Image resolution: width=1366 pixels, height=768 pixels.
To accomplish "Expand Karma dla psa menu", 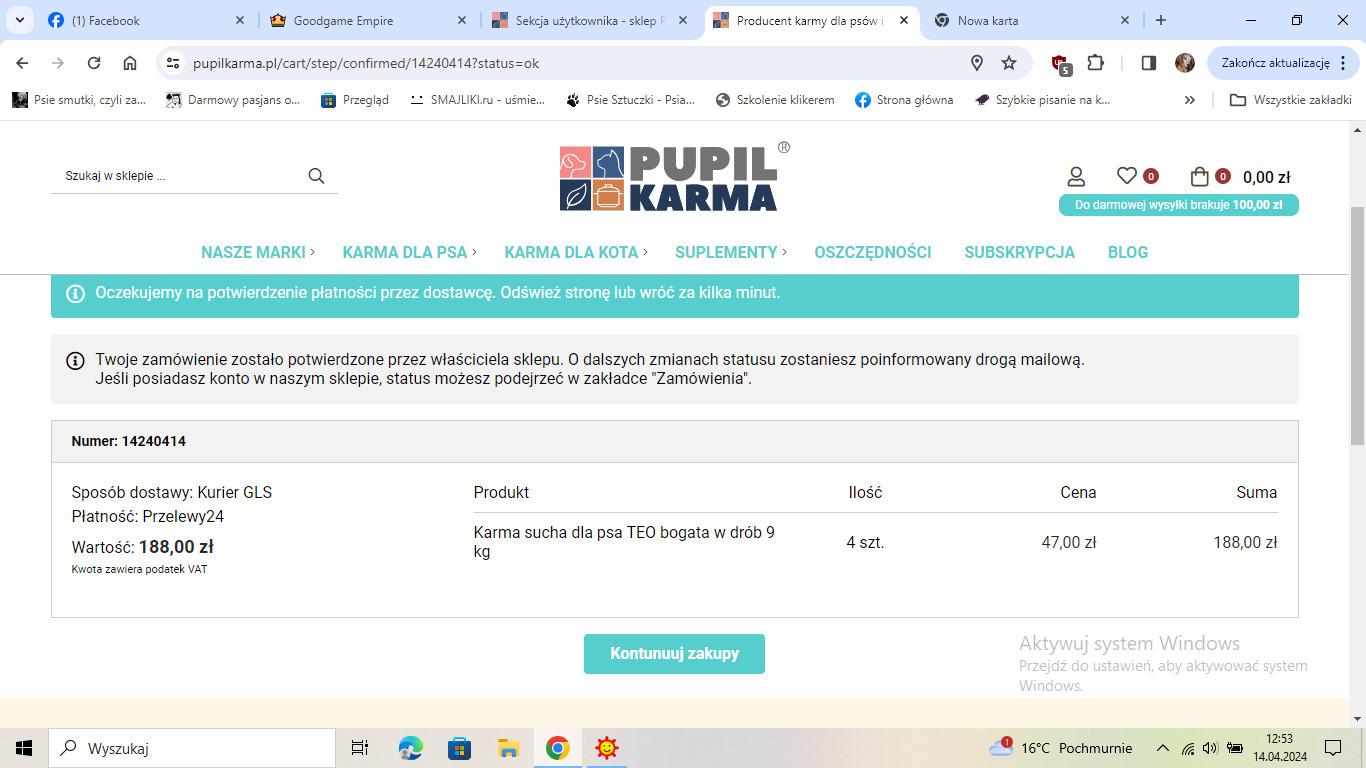I will [x=408, y=252].
